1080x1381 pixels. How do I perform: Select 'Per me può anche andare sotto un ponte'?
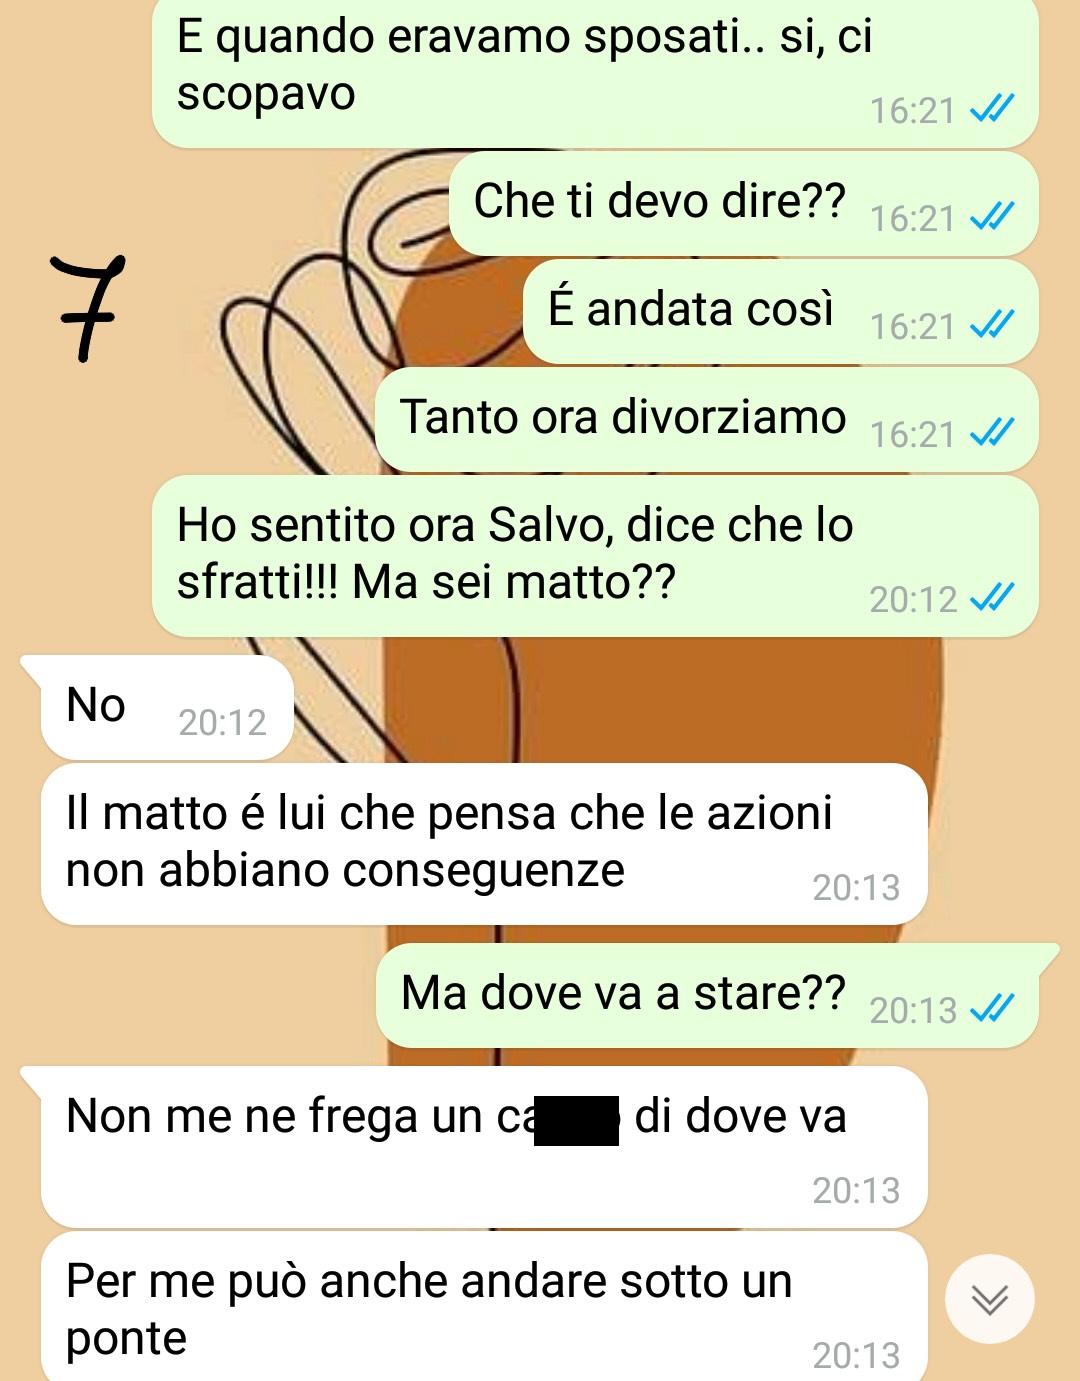click(x=484, y=1307)
